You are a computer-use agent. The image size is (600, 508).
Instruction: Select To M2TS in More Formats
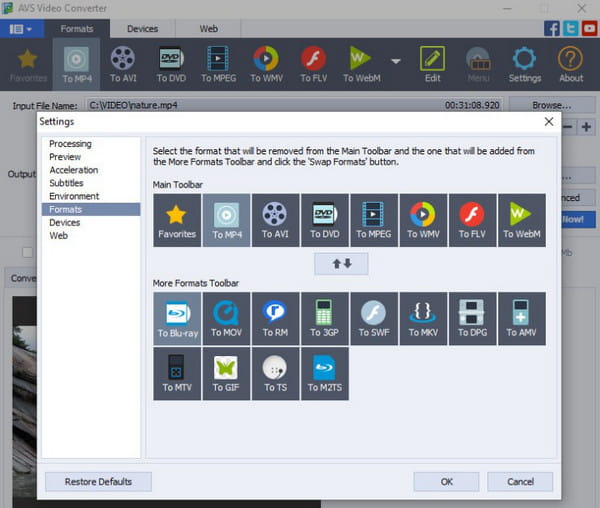point(325,374)
